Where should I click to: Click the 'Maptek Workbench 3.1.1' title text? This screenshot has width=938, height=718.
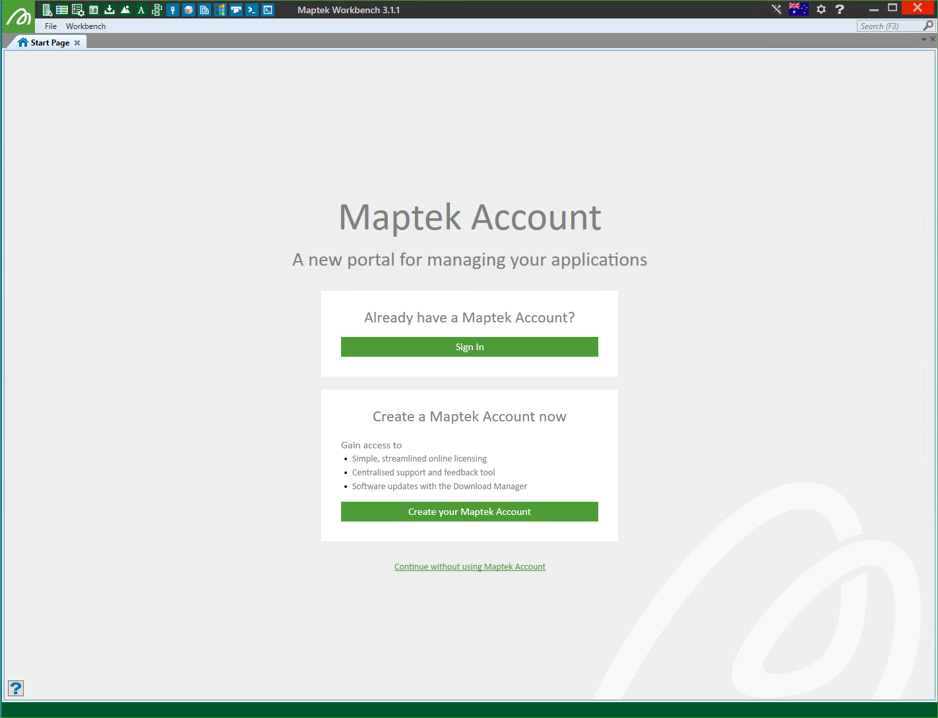pyautogui.click(x=349, y=10)
